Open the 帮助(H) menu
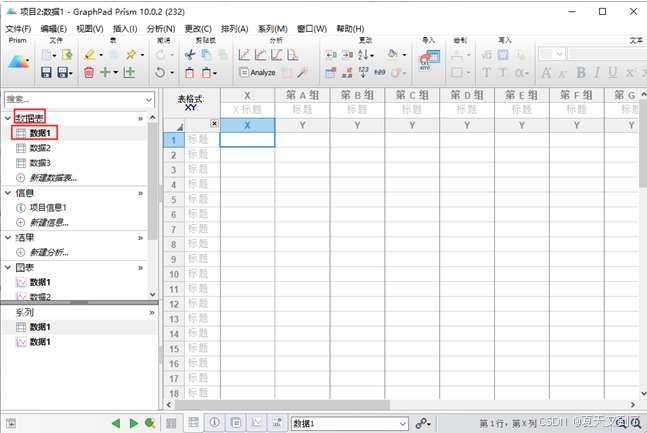This screenshot has height=433, width=647. coord(350,29)
